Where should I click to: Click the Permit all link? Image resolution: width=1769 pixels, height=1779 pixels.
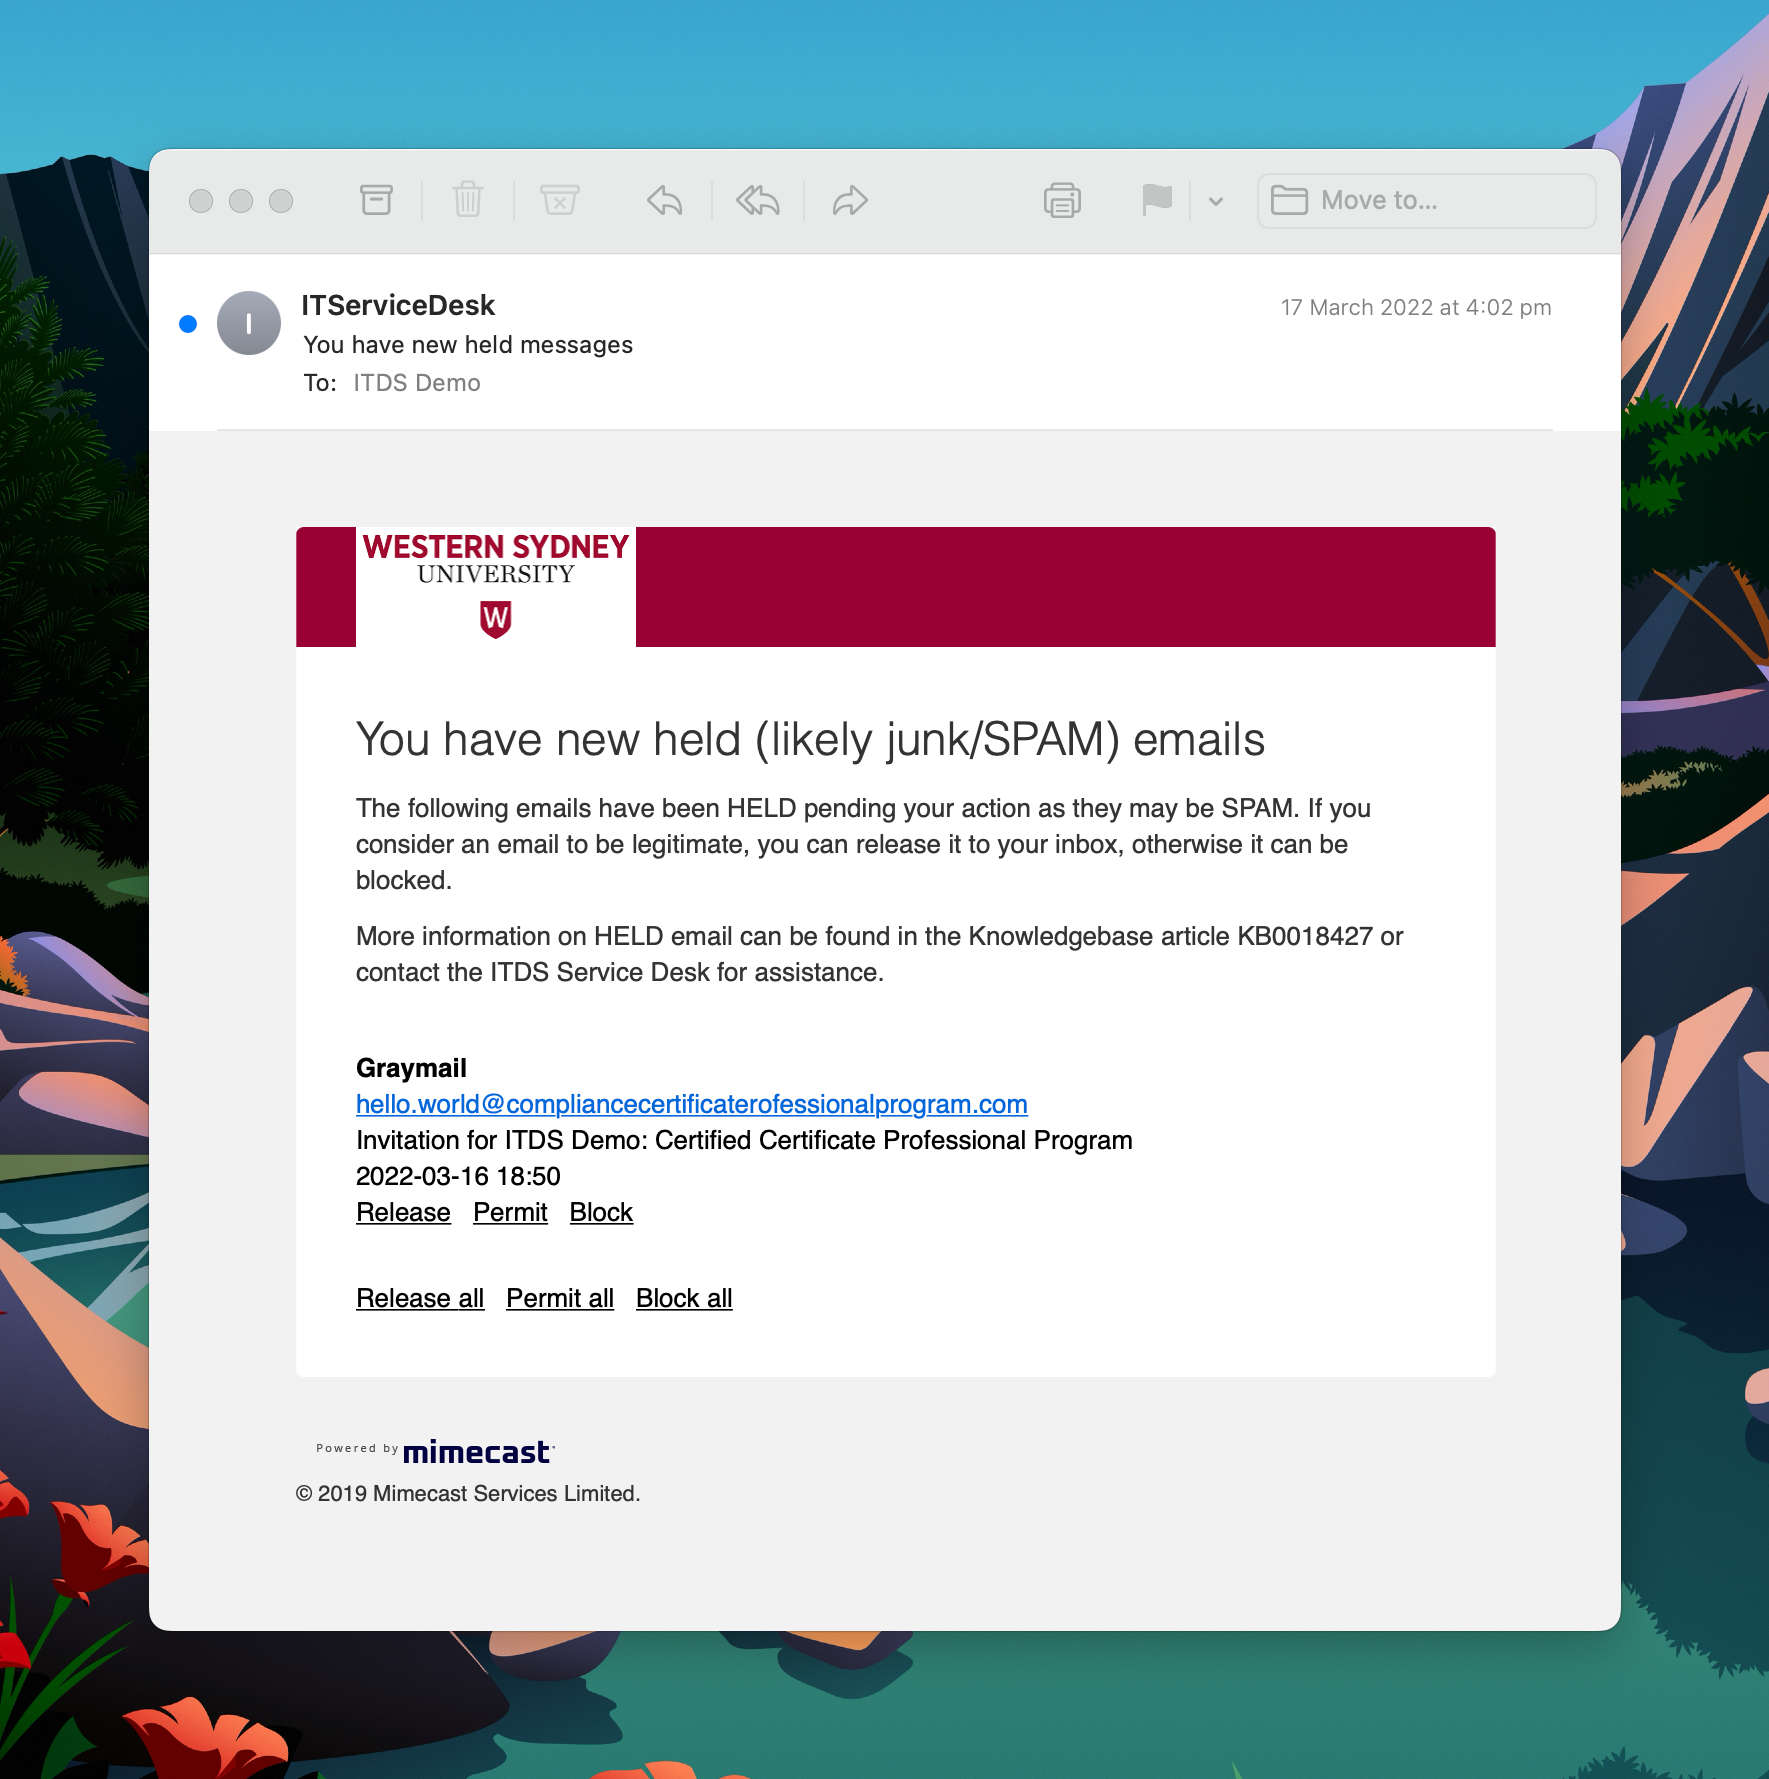[x=559, y=1298]
